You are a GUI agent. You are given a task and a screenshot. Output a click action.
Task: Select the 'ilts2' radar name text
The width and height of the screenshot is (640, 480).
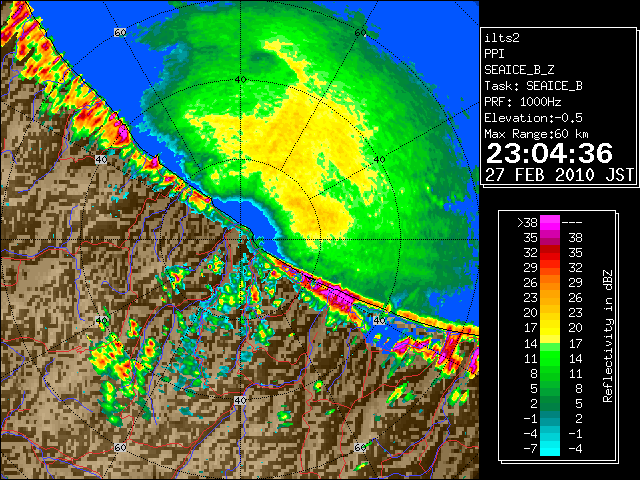point(502,38)
